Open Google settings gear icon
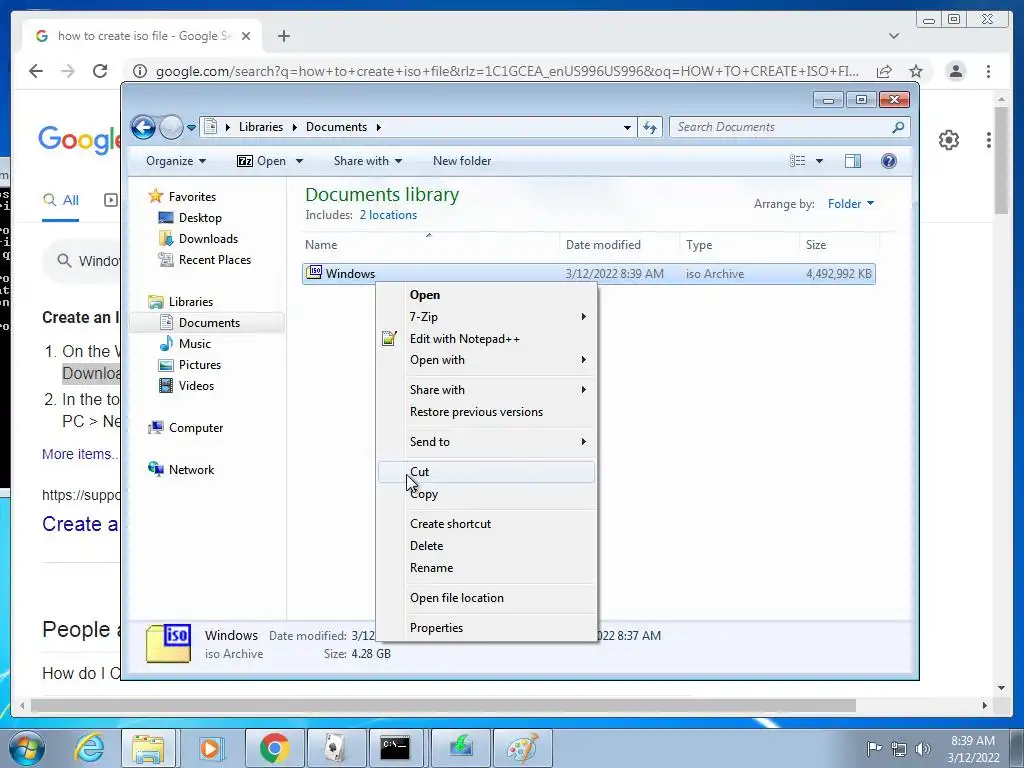The image size is (1024, 768). click(x=948, y=140)
